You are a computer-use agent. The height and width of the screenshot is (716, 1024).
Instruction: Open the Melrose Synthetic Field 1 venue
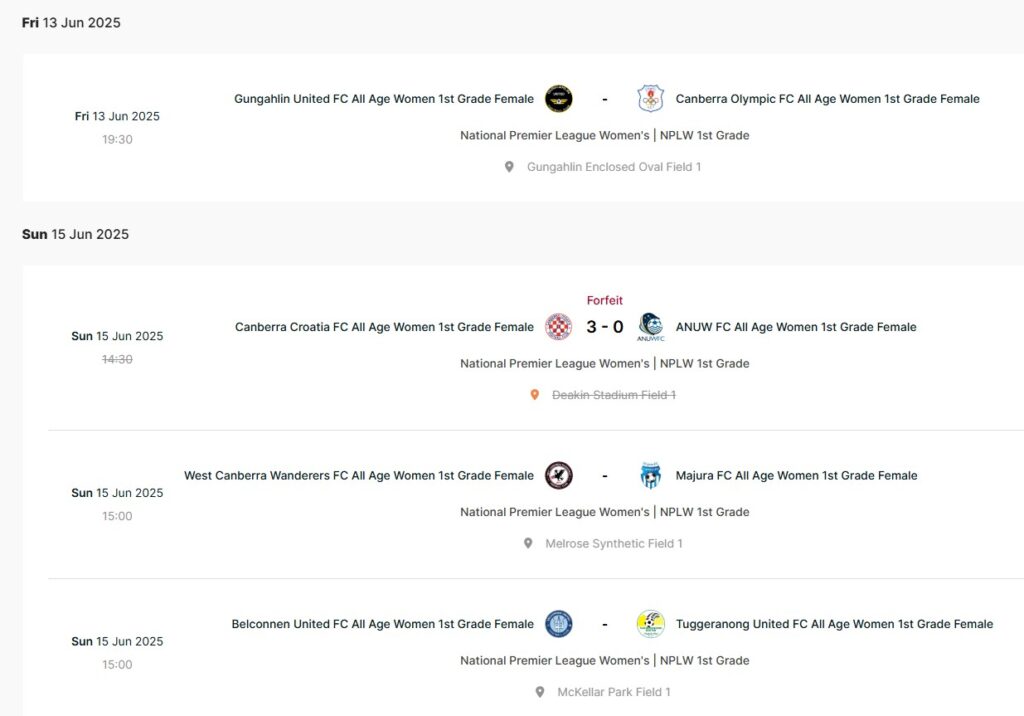[x=613, y=544]
